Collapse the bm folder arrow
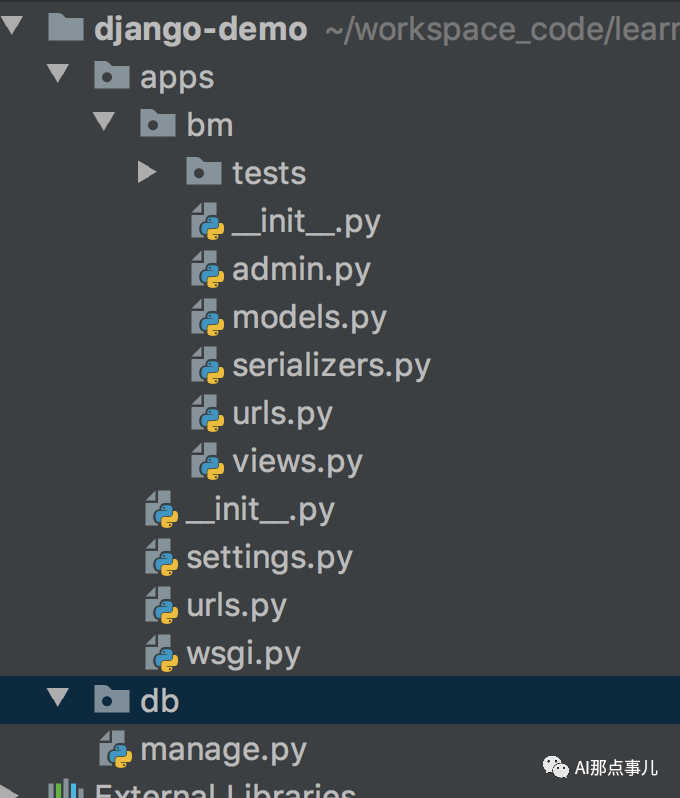Image resolution: width=680 pixels, height=798 pixels. click(x=104, y=121)
